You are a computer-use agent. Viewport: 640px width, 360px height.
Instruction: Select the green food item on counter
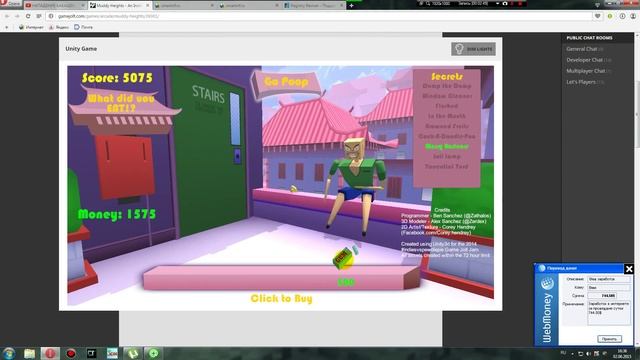coord(344,258)
